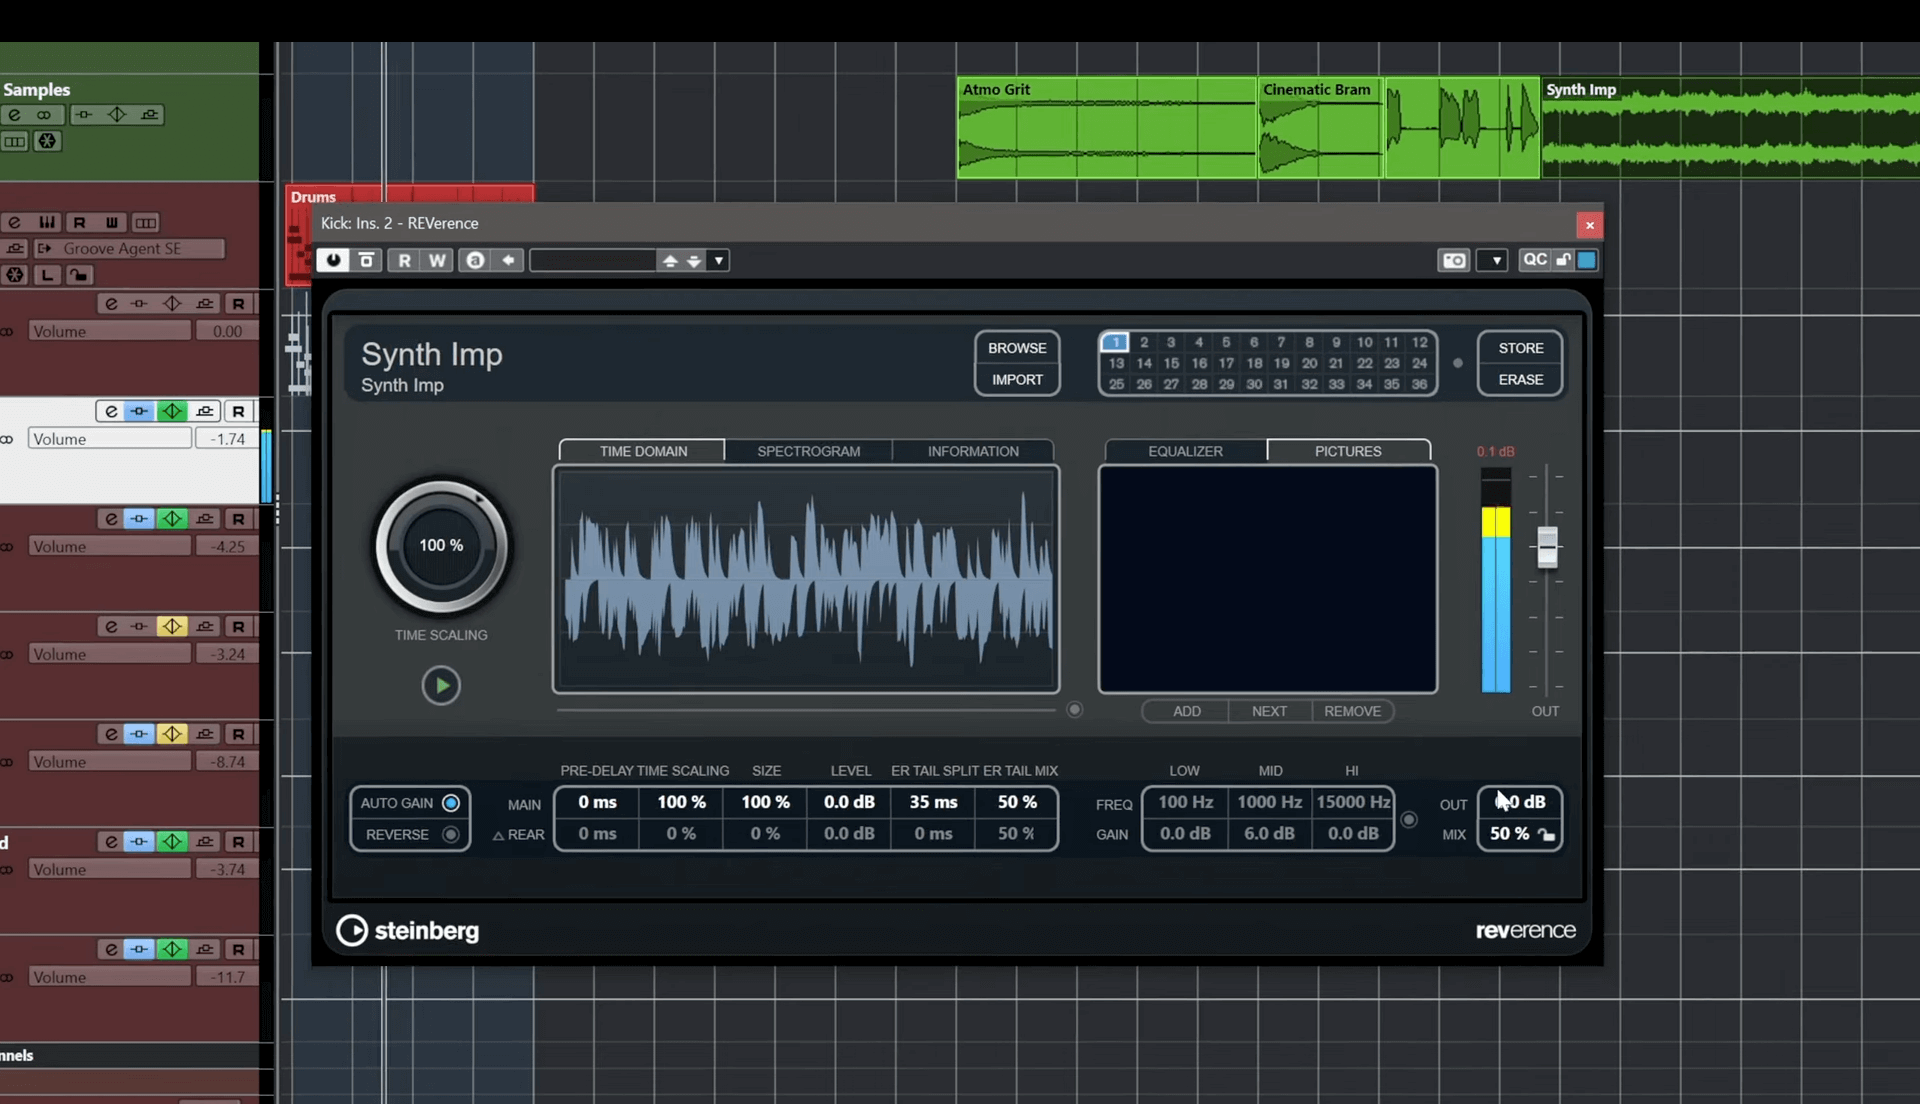Toggle the REVerence plugin power button
Image resolution: width=1920 pixels, height=1104 pixels.
pyautogui.click(x=333, y=260)
